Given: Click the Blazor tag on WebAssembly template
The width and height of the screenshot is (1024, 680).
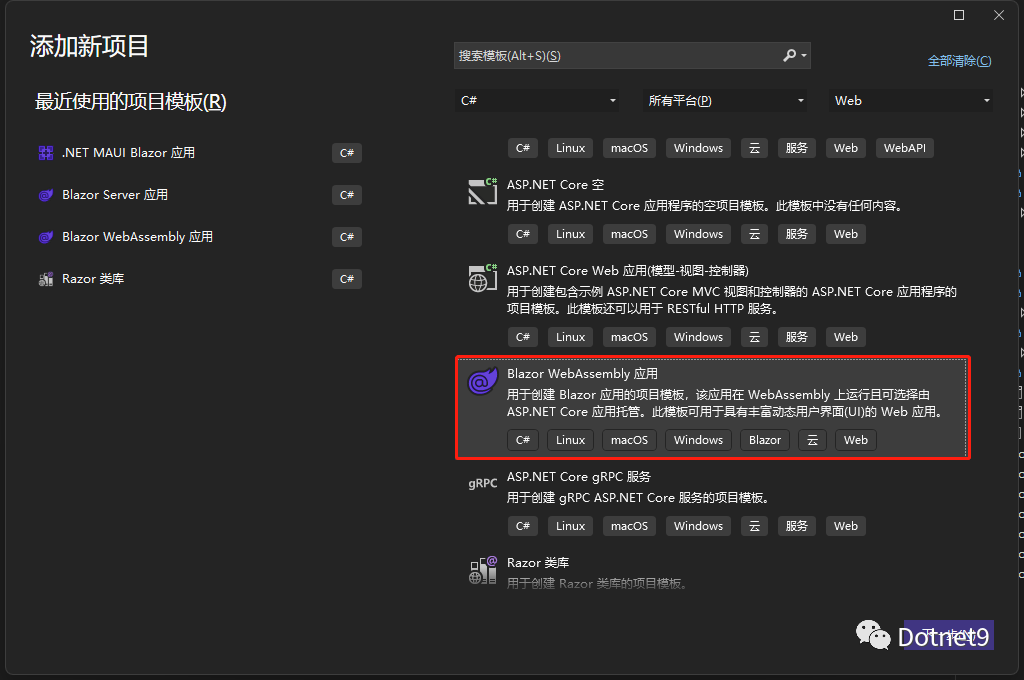Looking at the screenshot, I should point(765,440).
